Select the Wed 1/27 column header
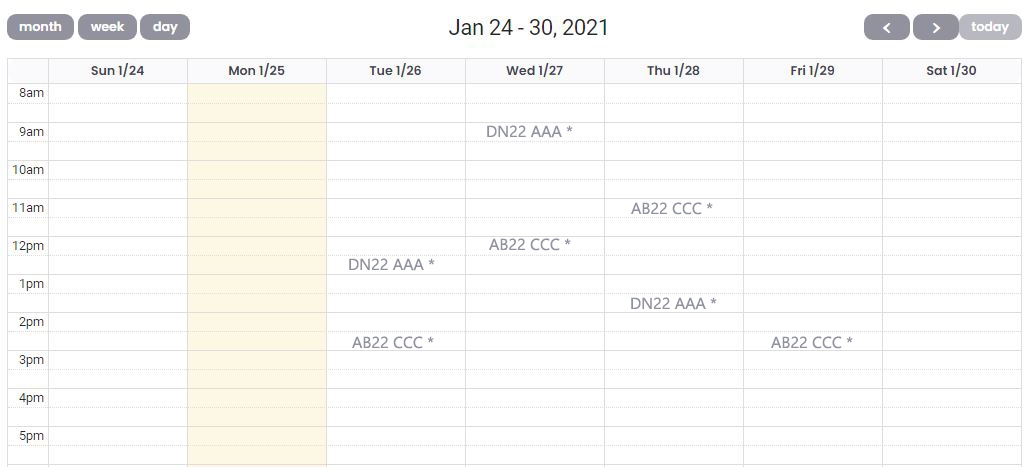 pos(534,71)
